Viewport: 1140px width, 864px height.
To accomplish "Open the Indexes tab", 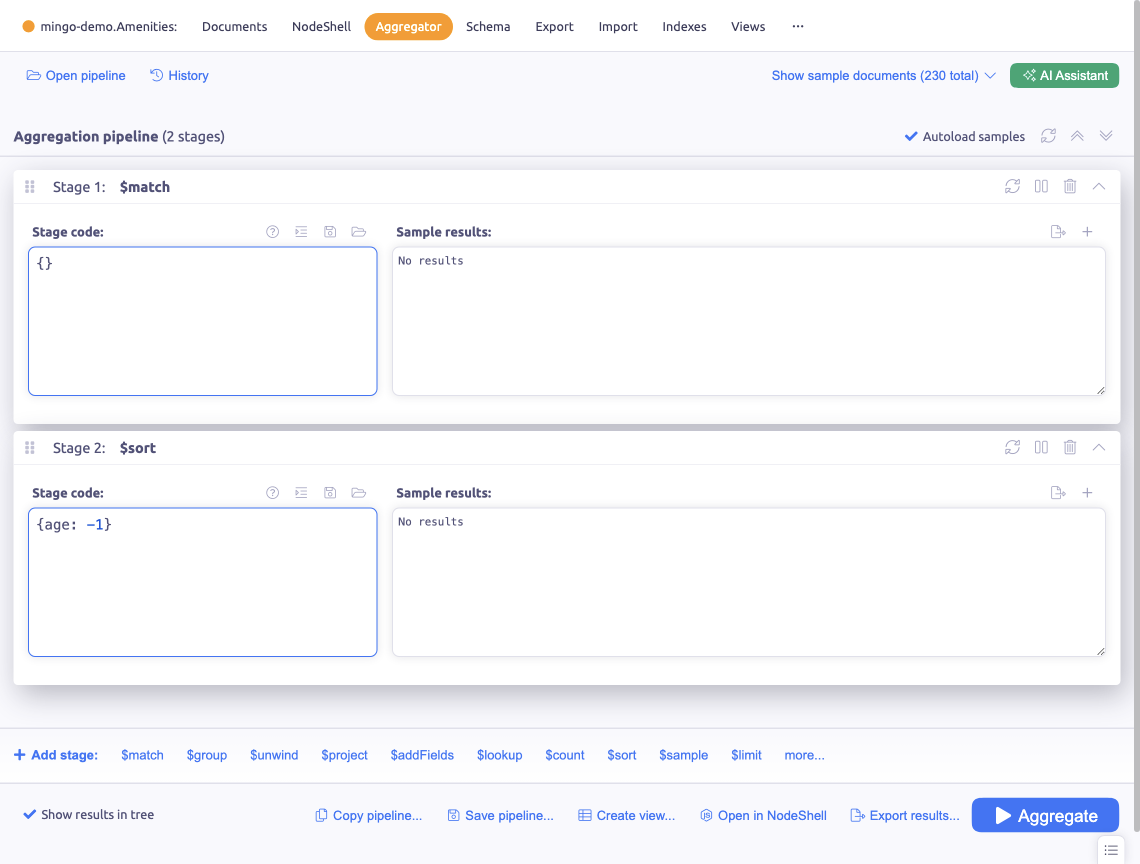I will coord(684,27).
